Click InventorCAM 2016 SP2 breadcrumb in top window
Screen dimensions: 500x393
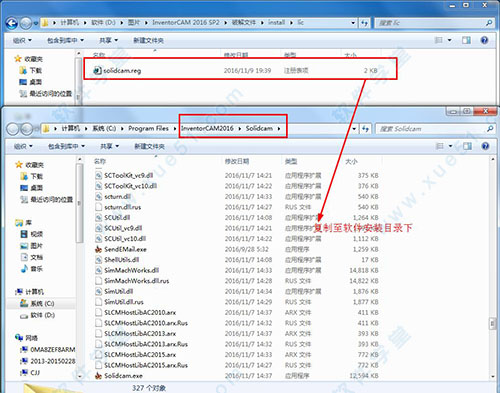tap(186, 22)
